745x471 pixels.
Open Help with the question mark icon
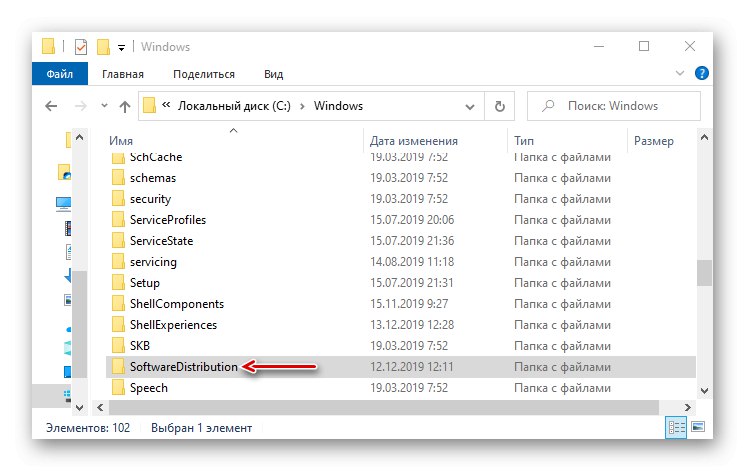click(x=701, y=73)
